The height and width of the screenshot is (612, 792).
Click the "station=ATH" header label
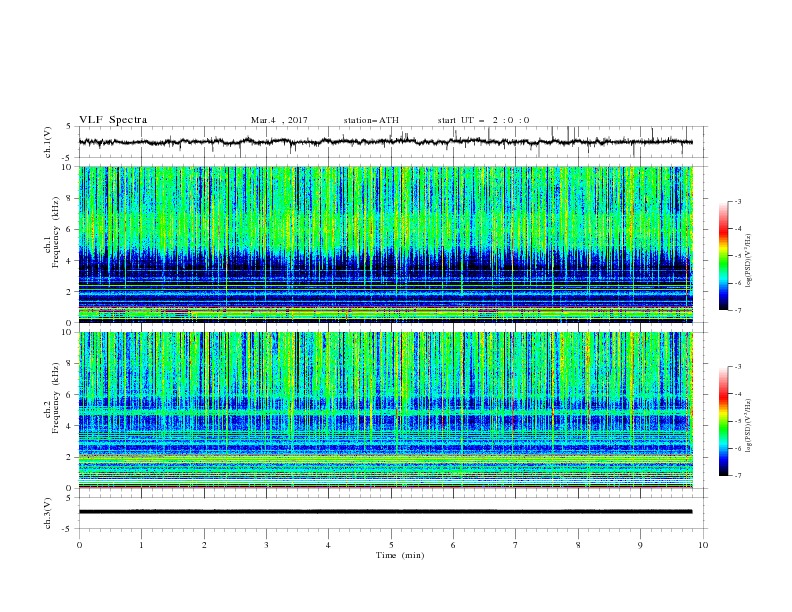tap(371, 120)
